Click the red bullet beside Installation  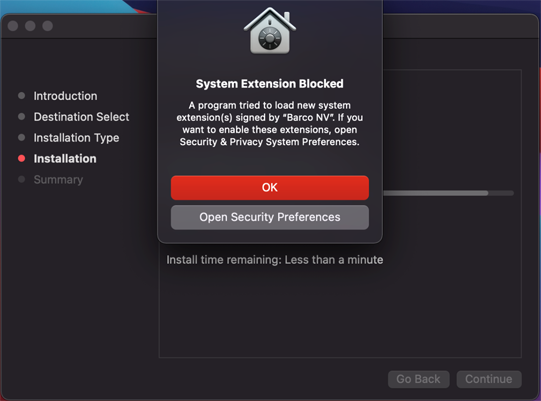[21, 158]
